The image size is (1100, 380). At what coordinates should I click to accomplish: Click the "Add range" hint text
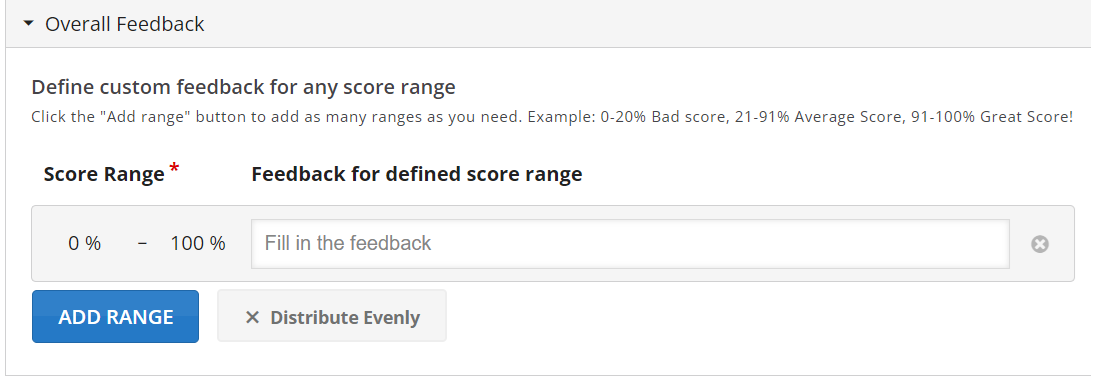[x=279, y=117]
